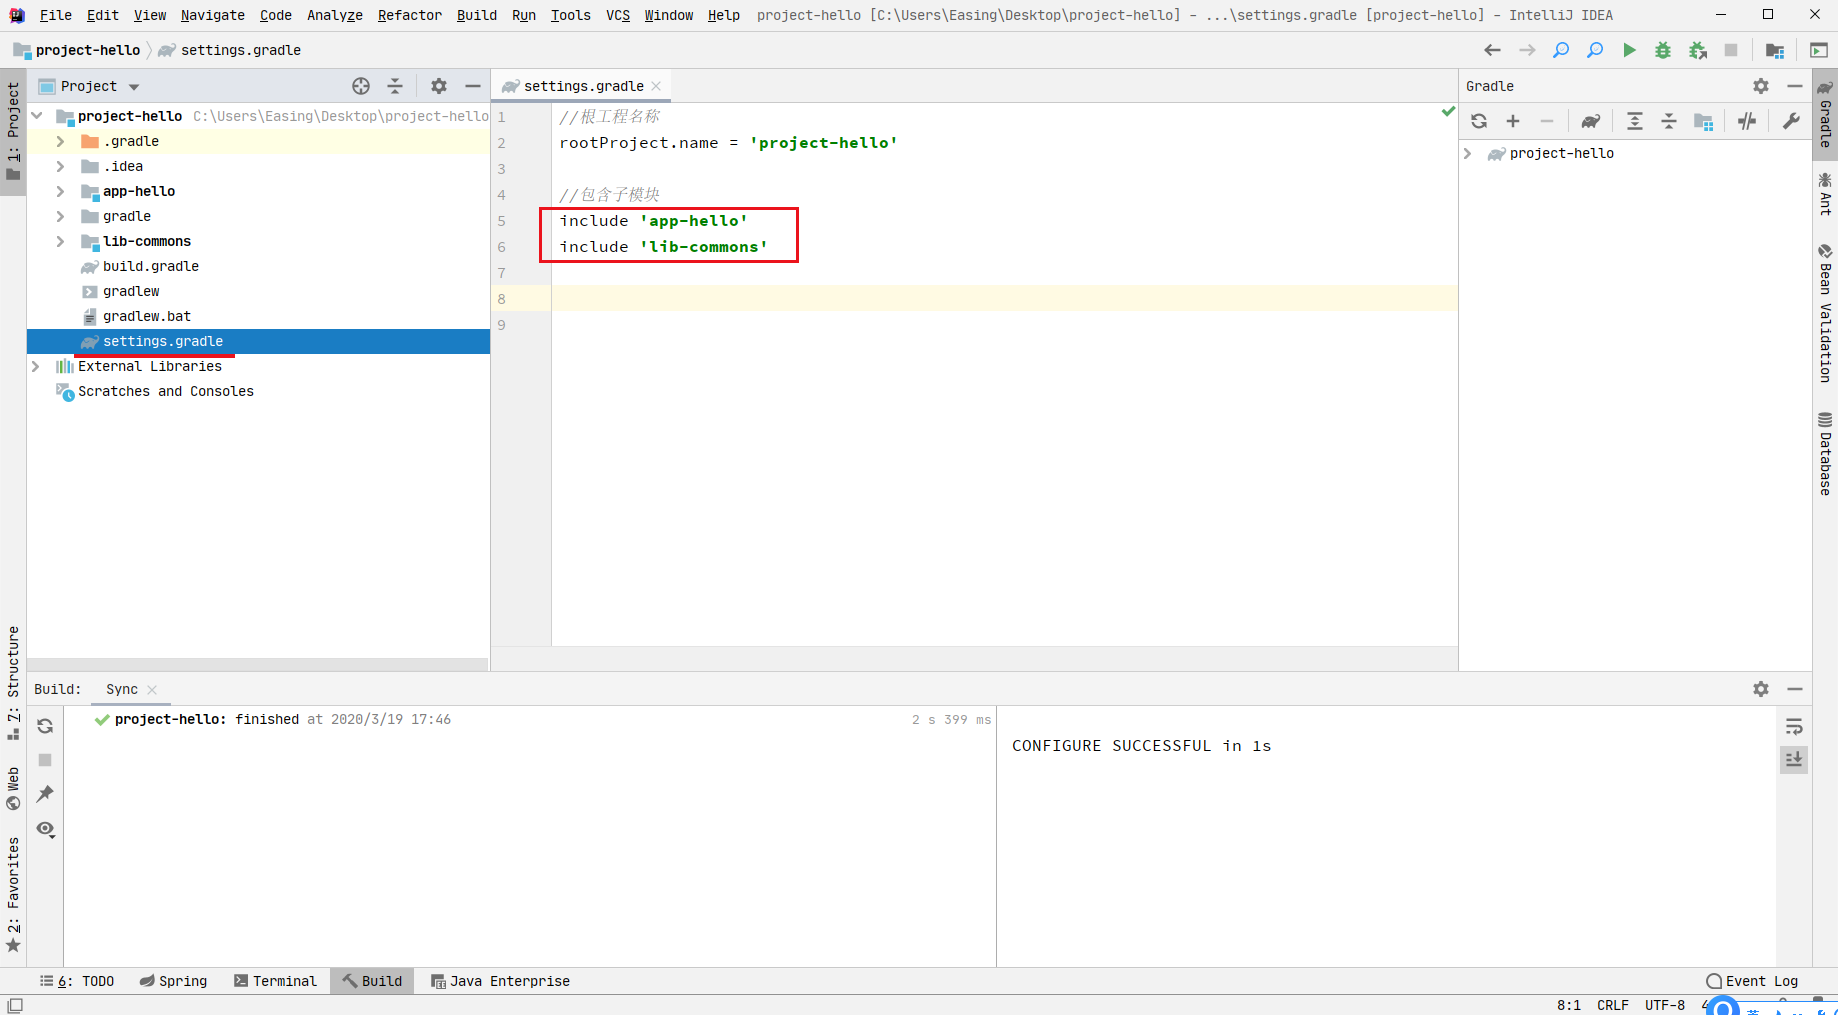
Task: Click the Run with Coverage icon
Action: click(1697, 50)
